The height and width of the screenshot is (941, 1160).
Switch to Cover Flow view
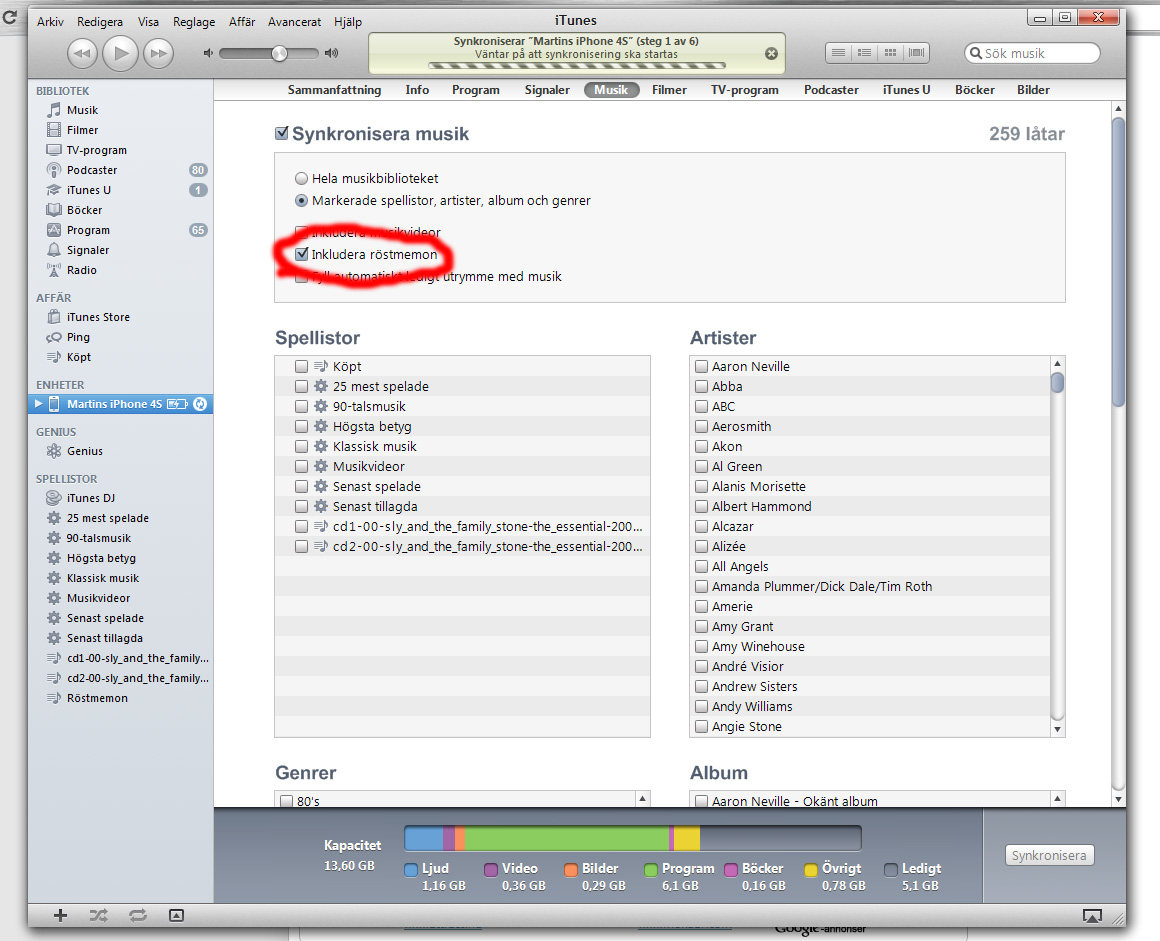917,53
